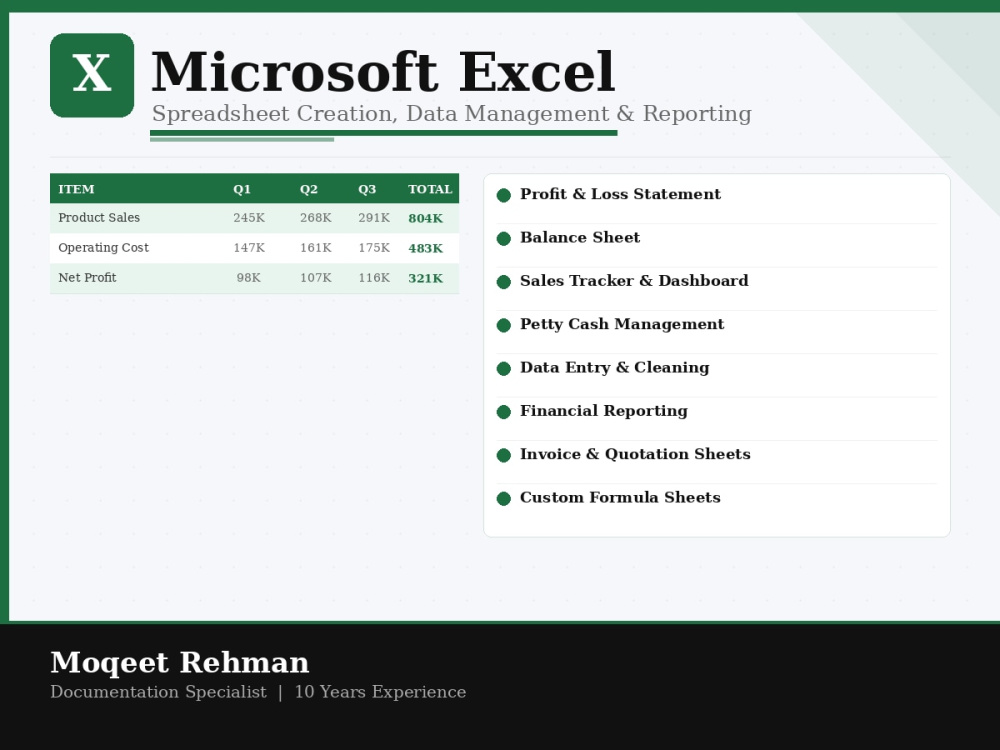Screen dimensions: 1000x750
Task: Click the Custom Formula Sheets item
Action: pos(620,497)
